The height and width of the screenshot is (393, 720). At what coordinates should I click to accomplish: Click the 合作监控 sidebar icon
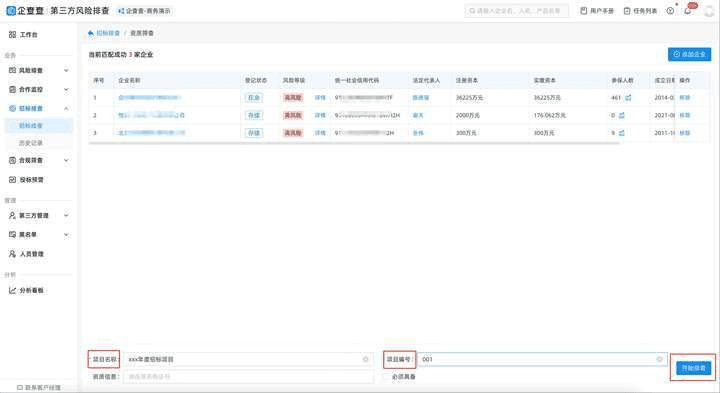pyautogui.click(x=12, y=90)
